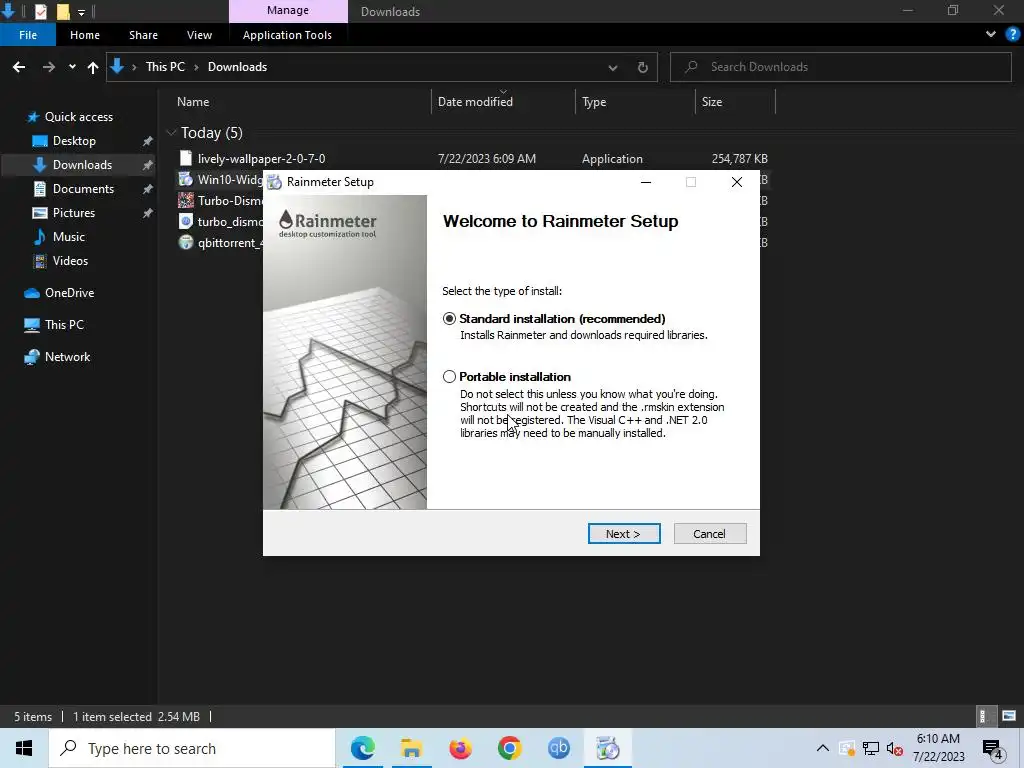1024x768 pixels.
Task: Click the taskbar search box
Action: coord(192,748)
